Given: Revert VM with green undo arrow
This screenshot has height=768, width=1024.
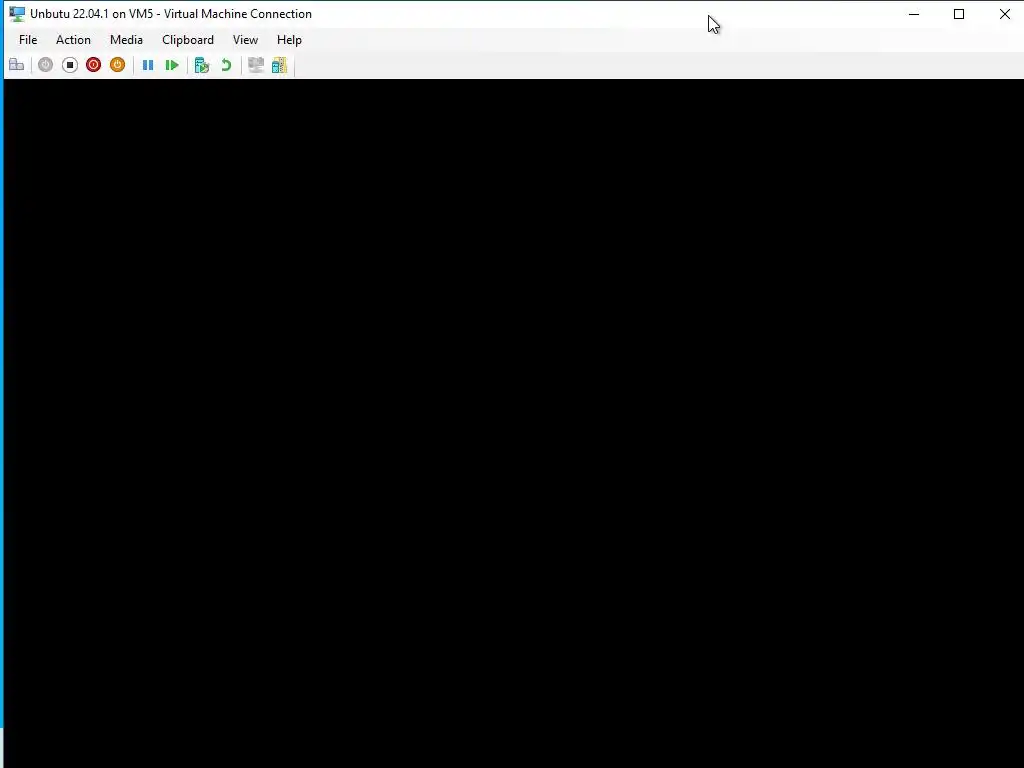Looking at the screenshot, I should 226,65.
